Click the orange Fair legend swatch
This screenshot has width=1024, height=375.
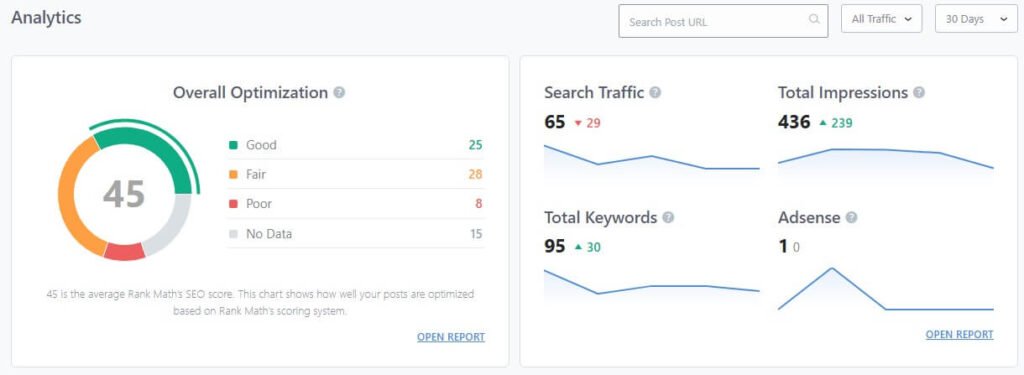click(233, 174)
